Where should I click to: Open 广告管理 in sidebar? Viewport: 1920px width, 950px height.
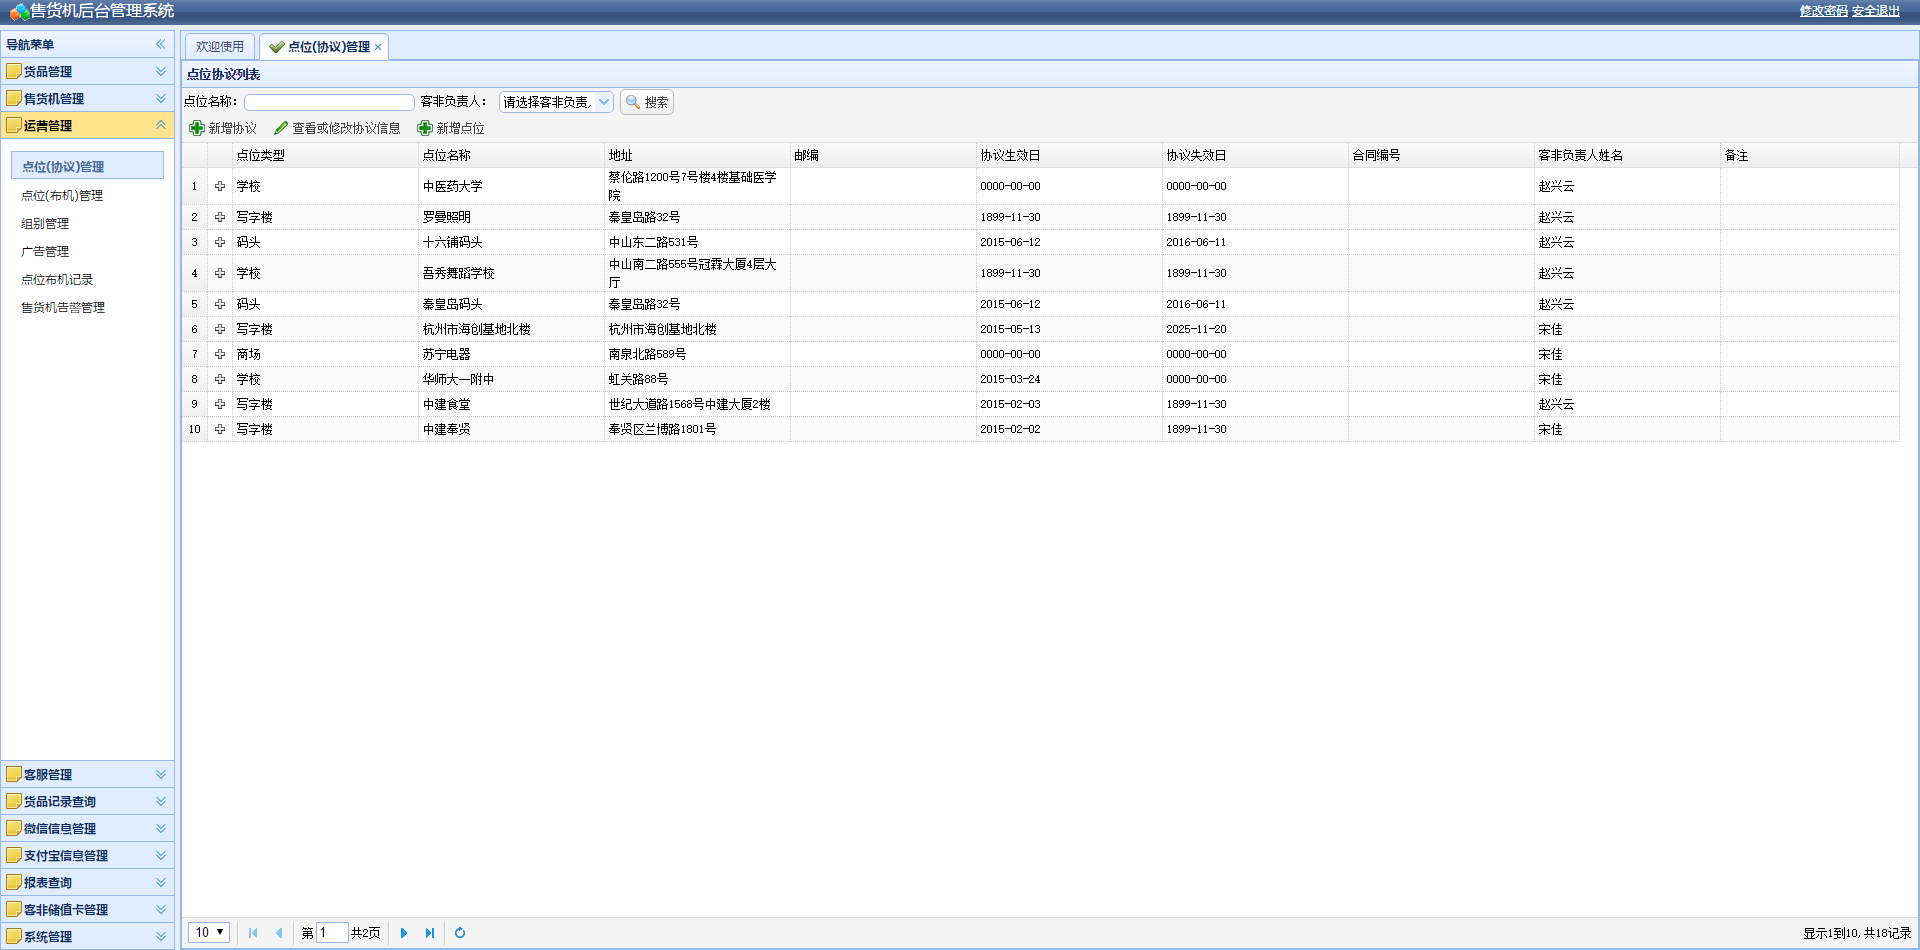point(45,251)
